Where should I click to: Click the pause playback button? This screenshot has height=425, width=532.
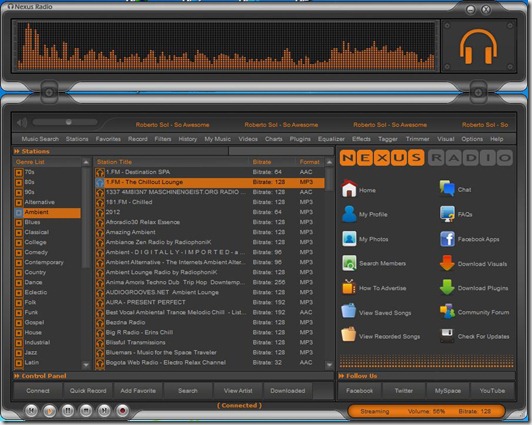68,411
